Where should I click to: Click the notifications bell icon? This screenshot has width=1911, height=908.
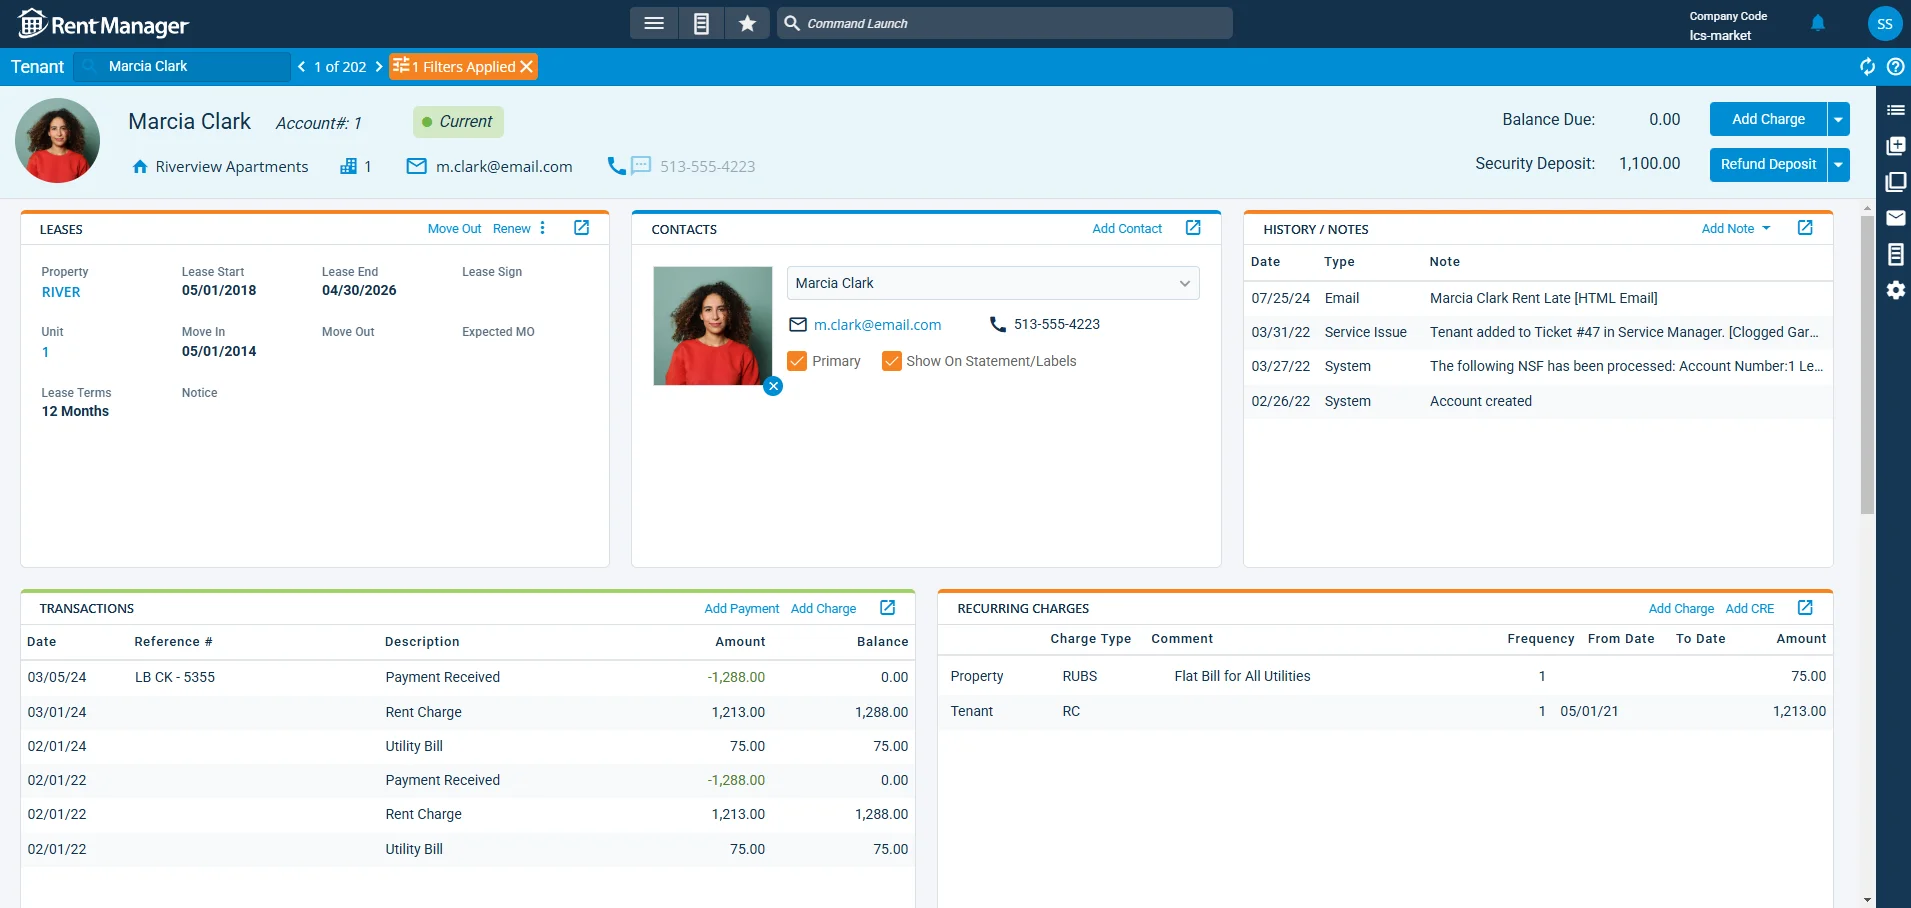1818,23
